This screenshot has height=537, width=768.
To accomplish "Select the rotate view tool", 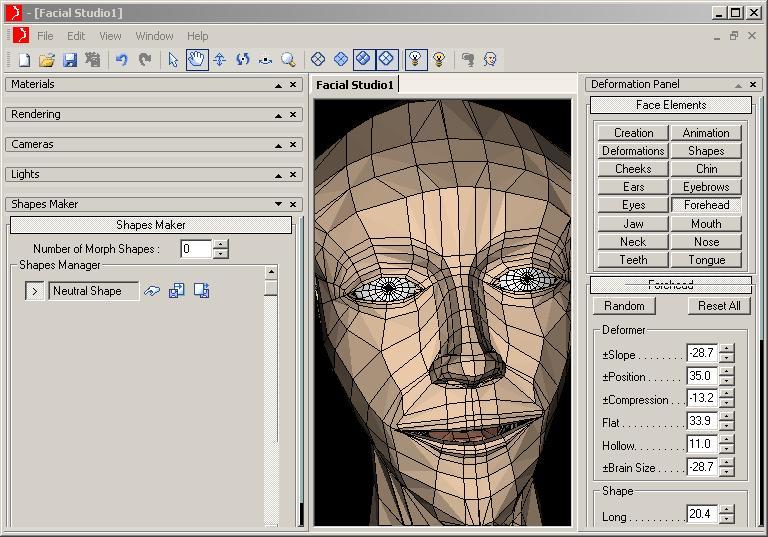I will point(242,60).
